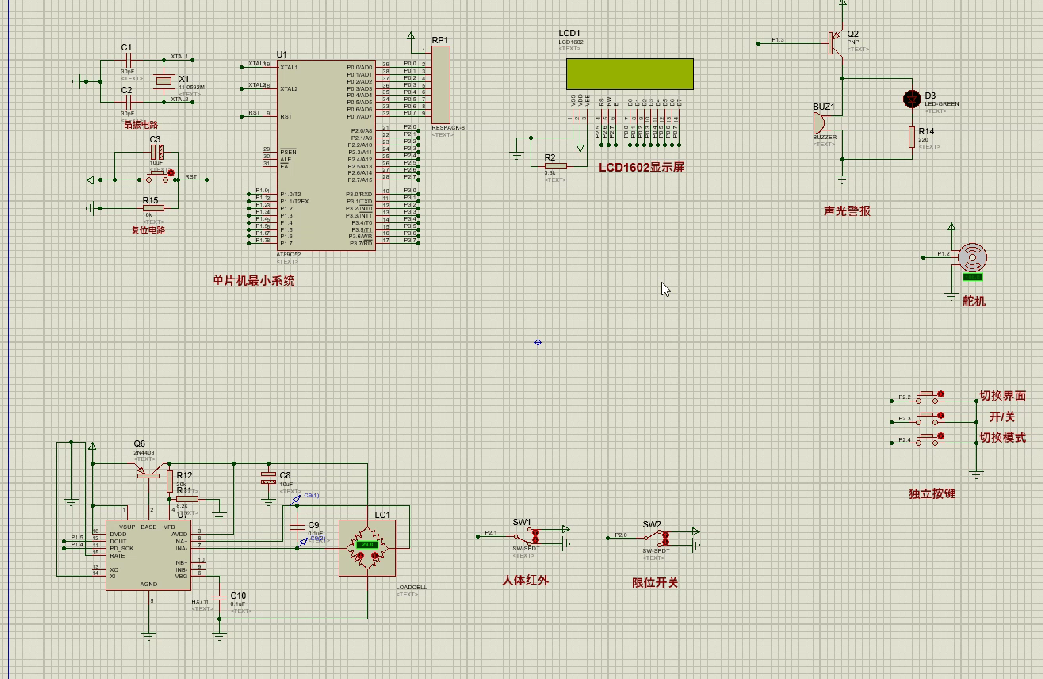Click the LCD1602显示屏 label
The height and width of the screenshot is (679, 1043).
(x=641, y=168)
